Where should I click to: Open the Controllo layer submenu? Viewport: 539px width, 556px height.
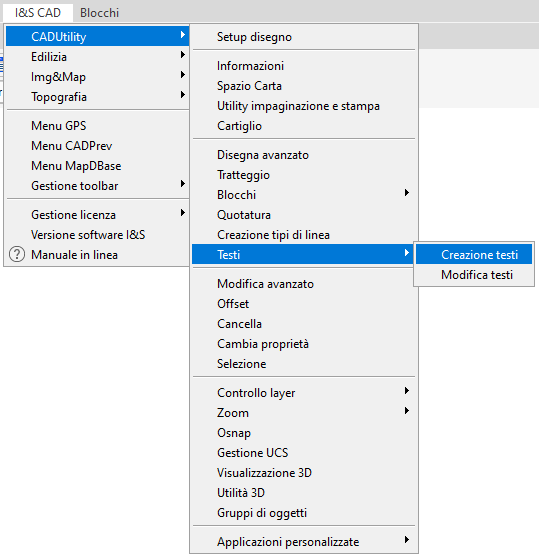click(304, 393)
